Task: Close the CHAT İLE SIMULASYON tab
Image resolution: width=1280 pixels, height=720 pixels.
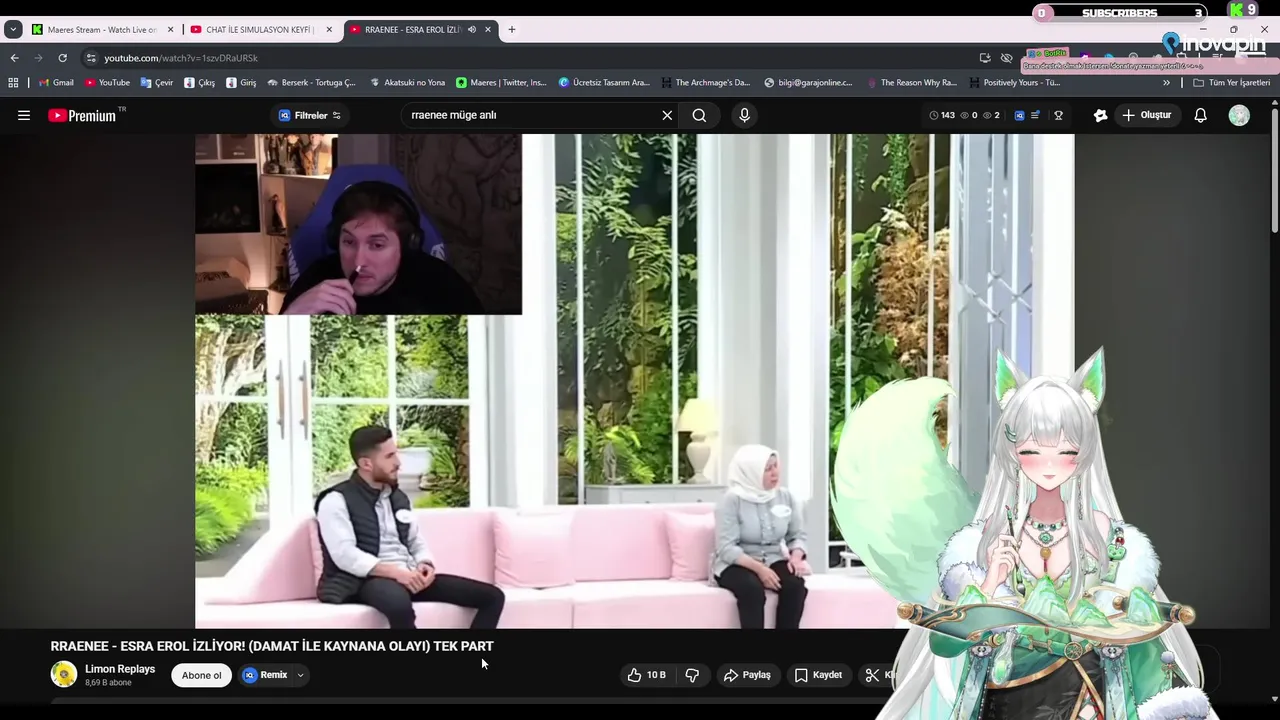Action: click(x=329, y=30)
